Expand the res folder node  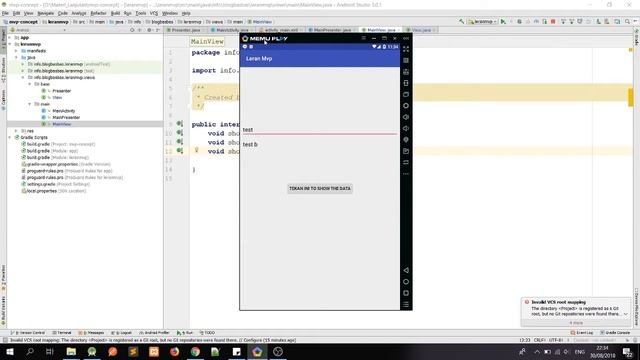click(x=16, y=131)
